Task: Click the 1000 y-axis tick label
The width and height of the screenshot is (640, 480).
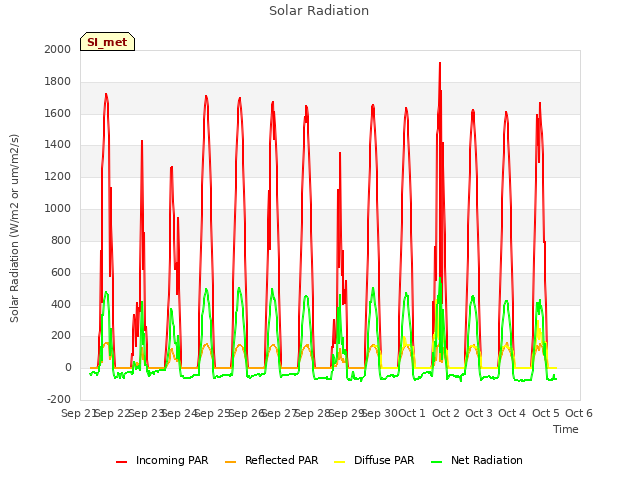Action: (58, 209)
